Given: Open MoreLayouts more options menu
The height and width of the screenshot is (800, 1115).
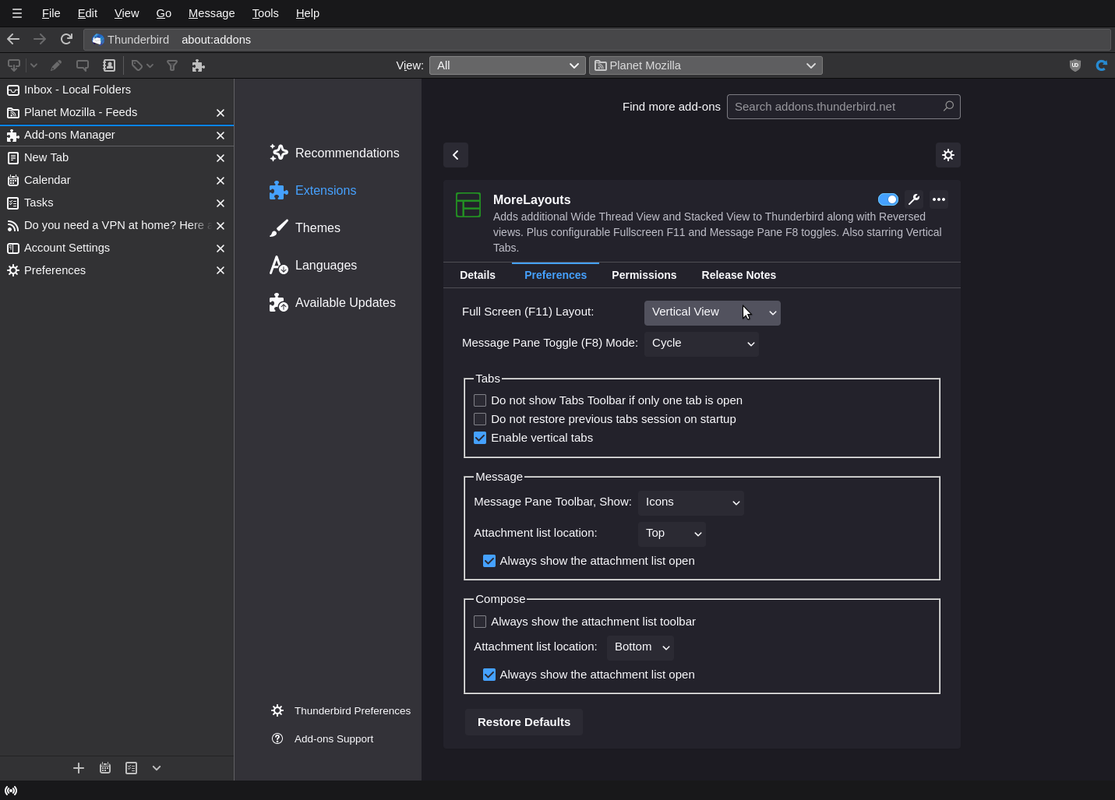Looking at the screenshot, I should (939, 199).
